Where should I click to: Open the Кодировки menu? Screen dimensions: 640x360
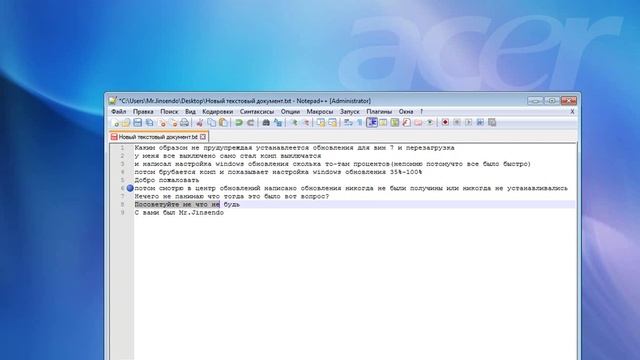(218, 111)
